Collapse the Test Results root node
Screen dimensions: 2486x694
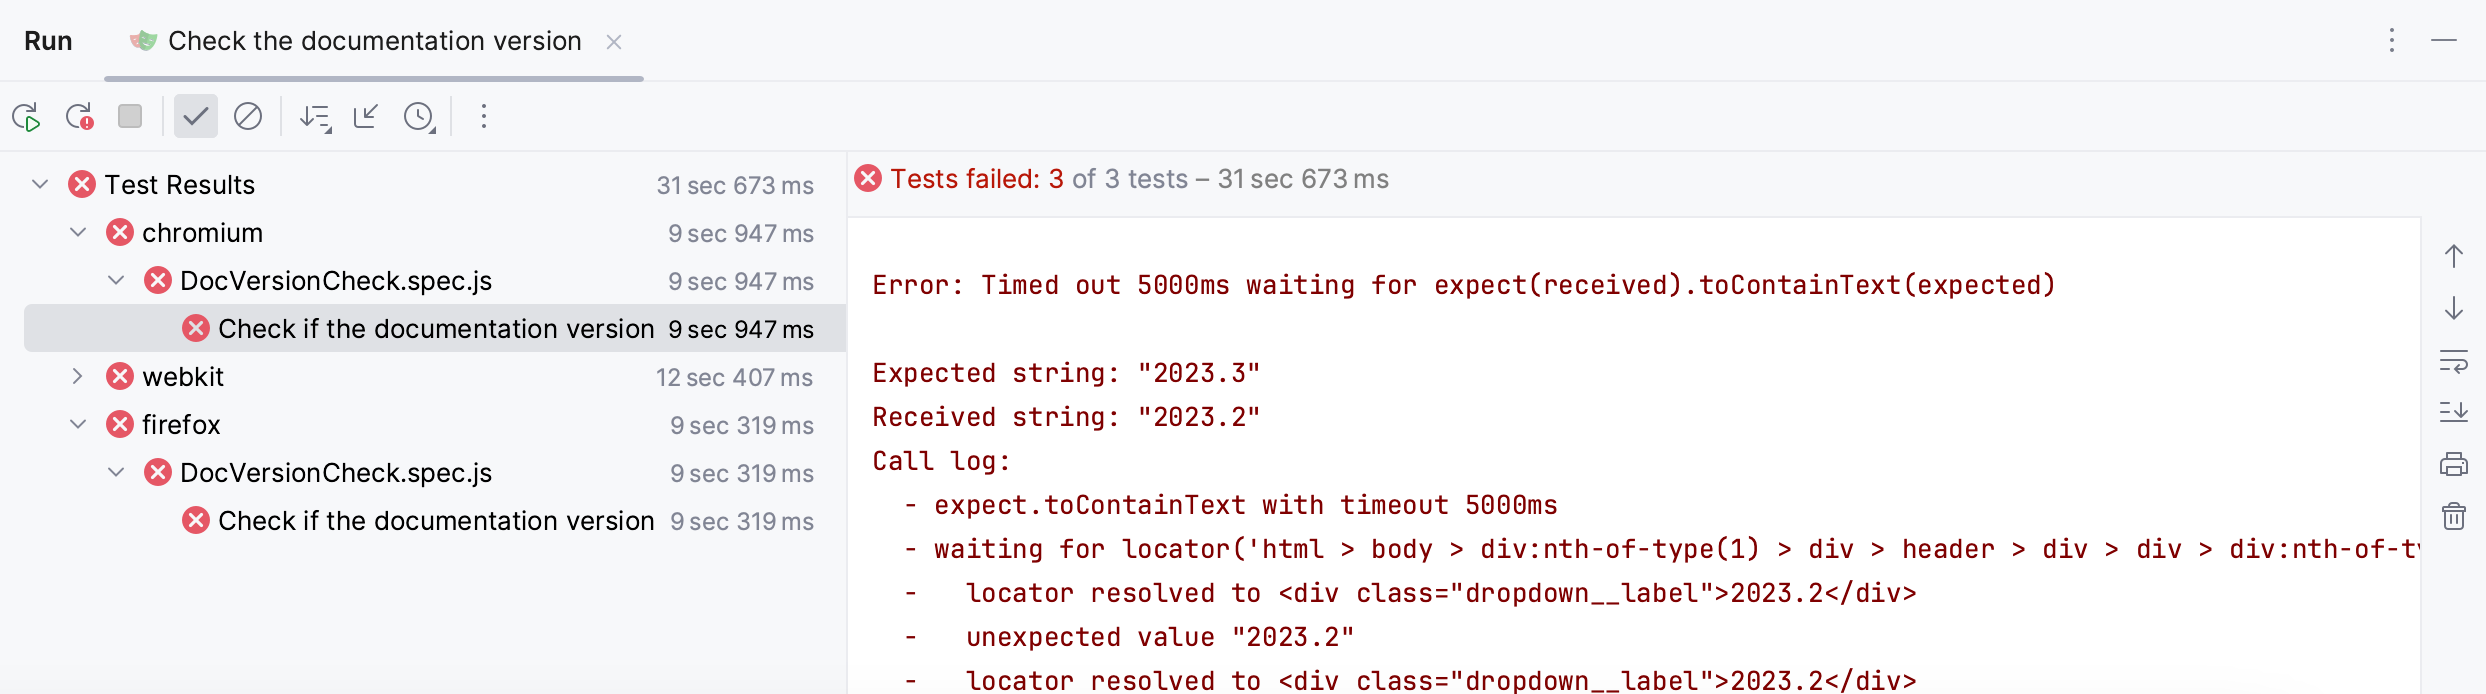pyautogui.click(x=40, y=184)
